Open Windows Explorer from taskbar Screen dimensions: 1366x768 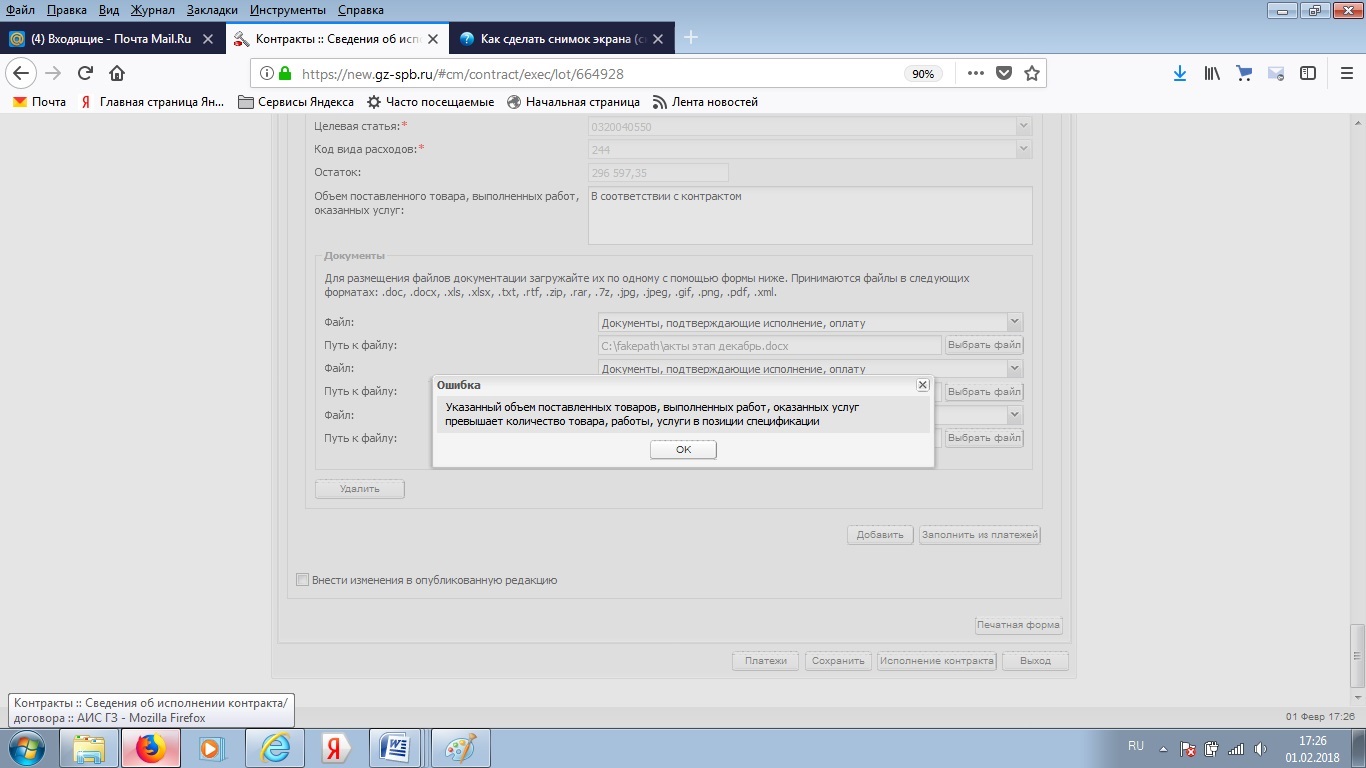click(x=89, y=748)
